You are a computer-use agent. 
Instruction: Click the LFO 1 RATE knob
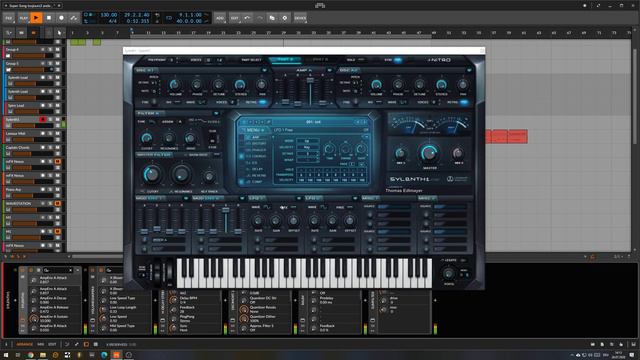(x=258, y=221)
